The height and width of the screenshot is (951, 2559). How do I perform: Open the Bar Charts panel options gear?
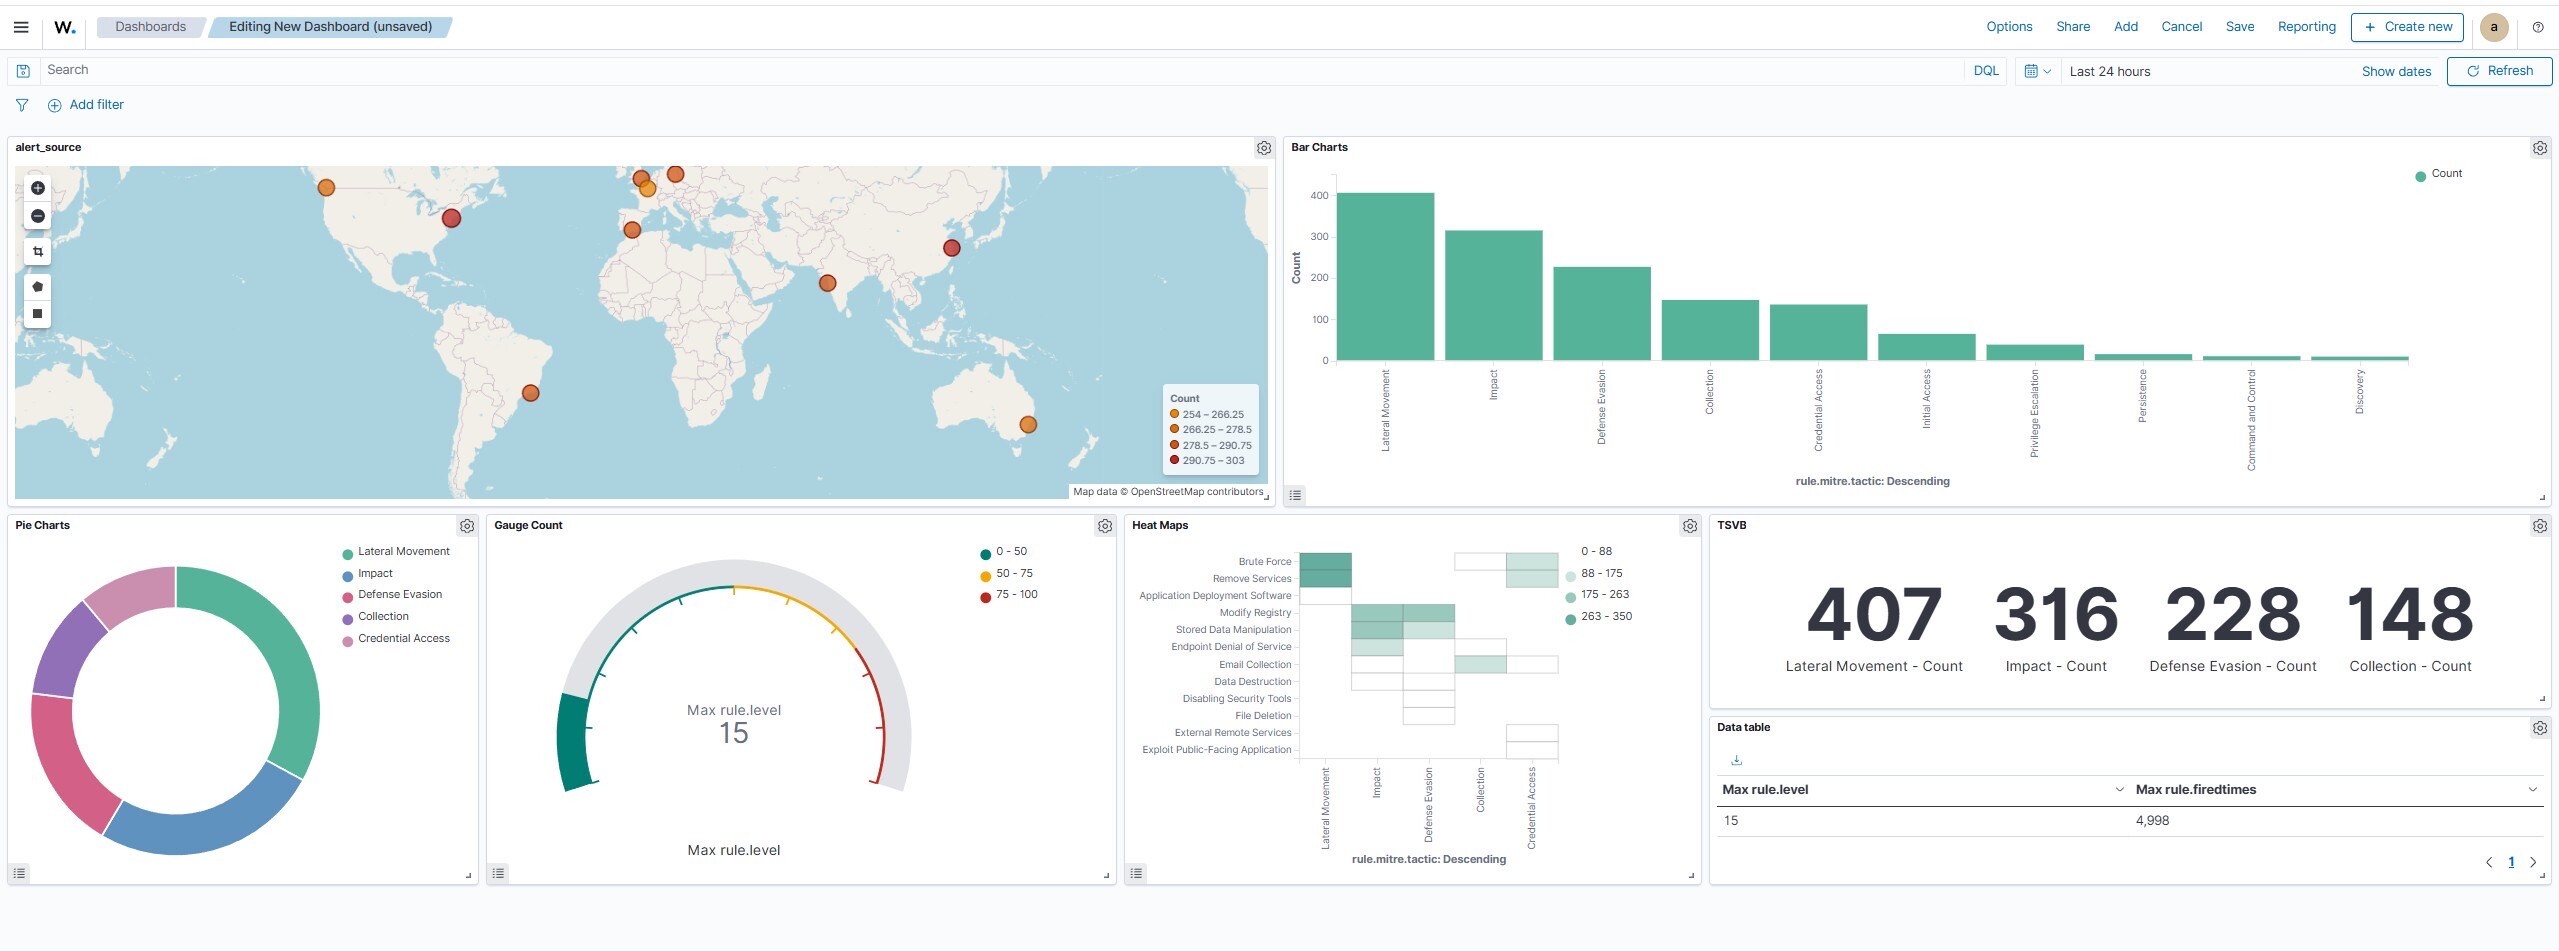[x=2539, y=148]
